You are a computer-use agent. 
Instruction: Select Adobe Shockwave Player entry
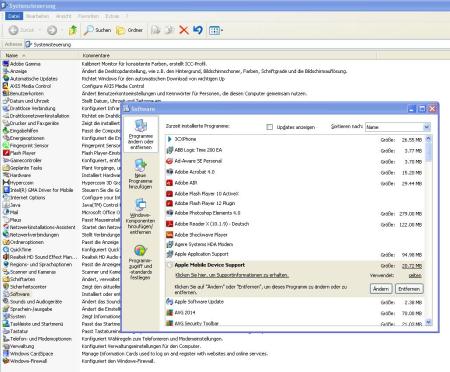[x=295, y=235]
